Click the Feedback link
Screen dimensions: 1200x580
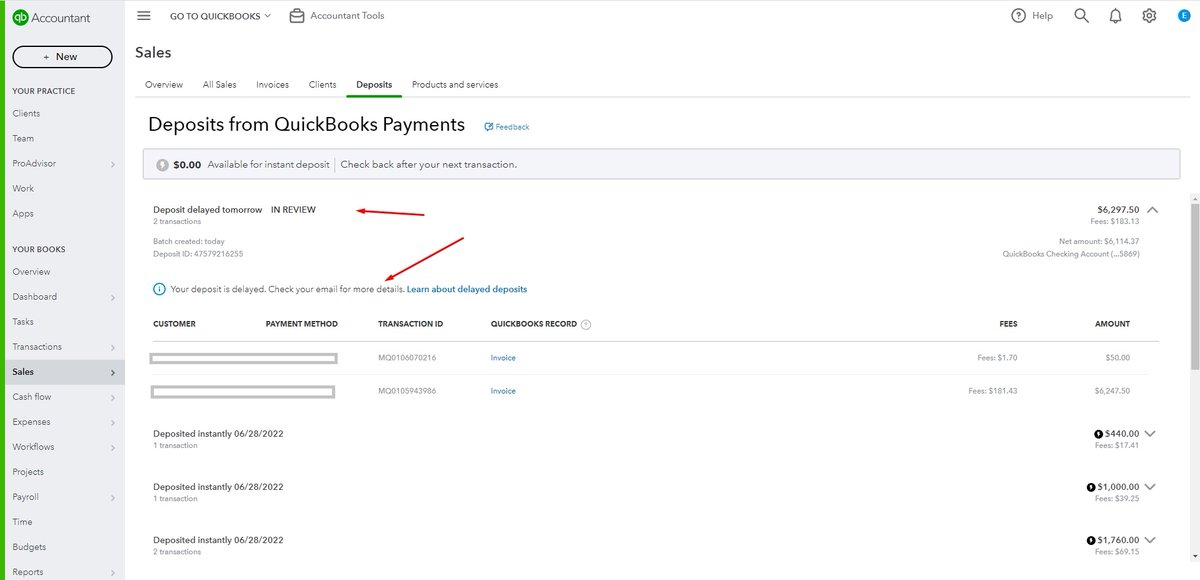click(507, 127)
